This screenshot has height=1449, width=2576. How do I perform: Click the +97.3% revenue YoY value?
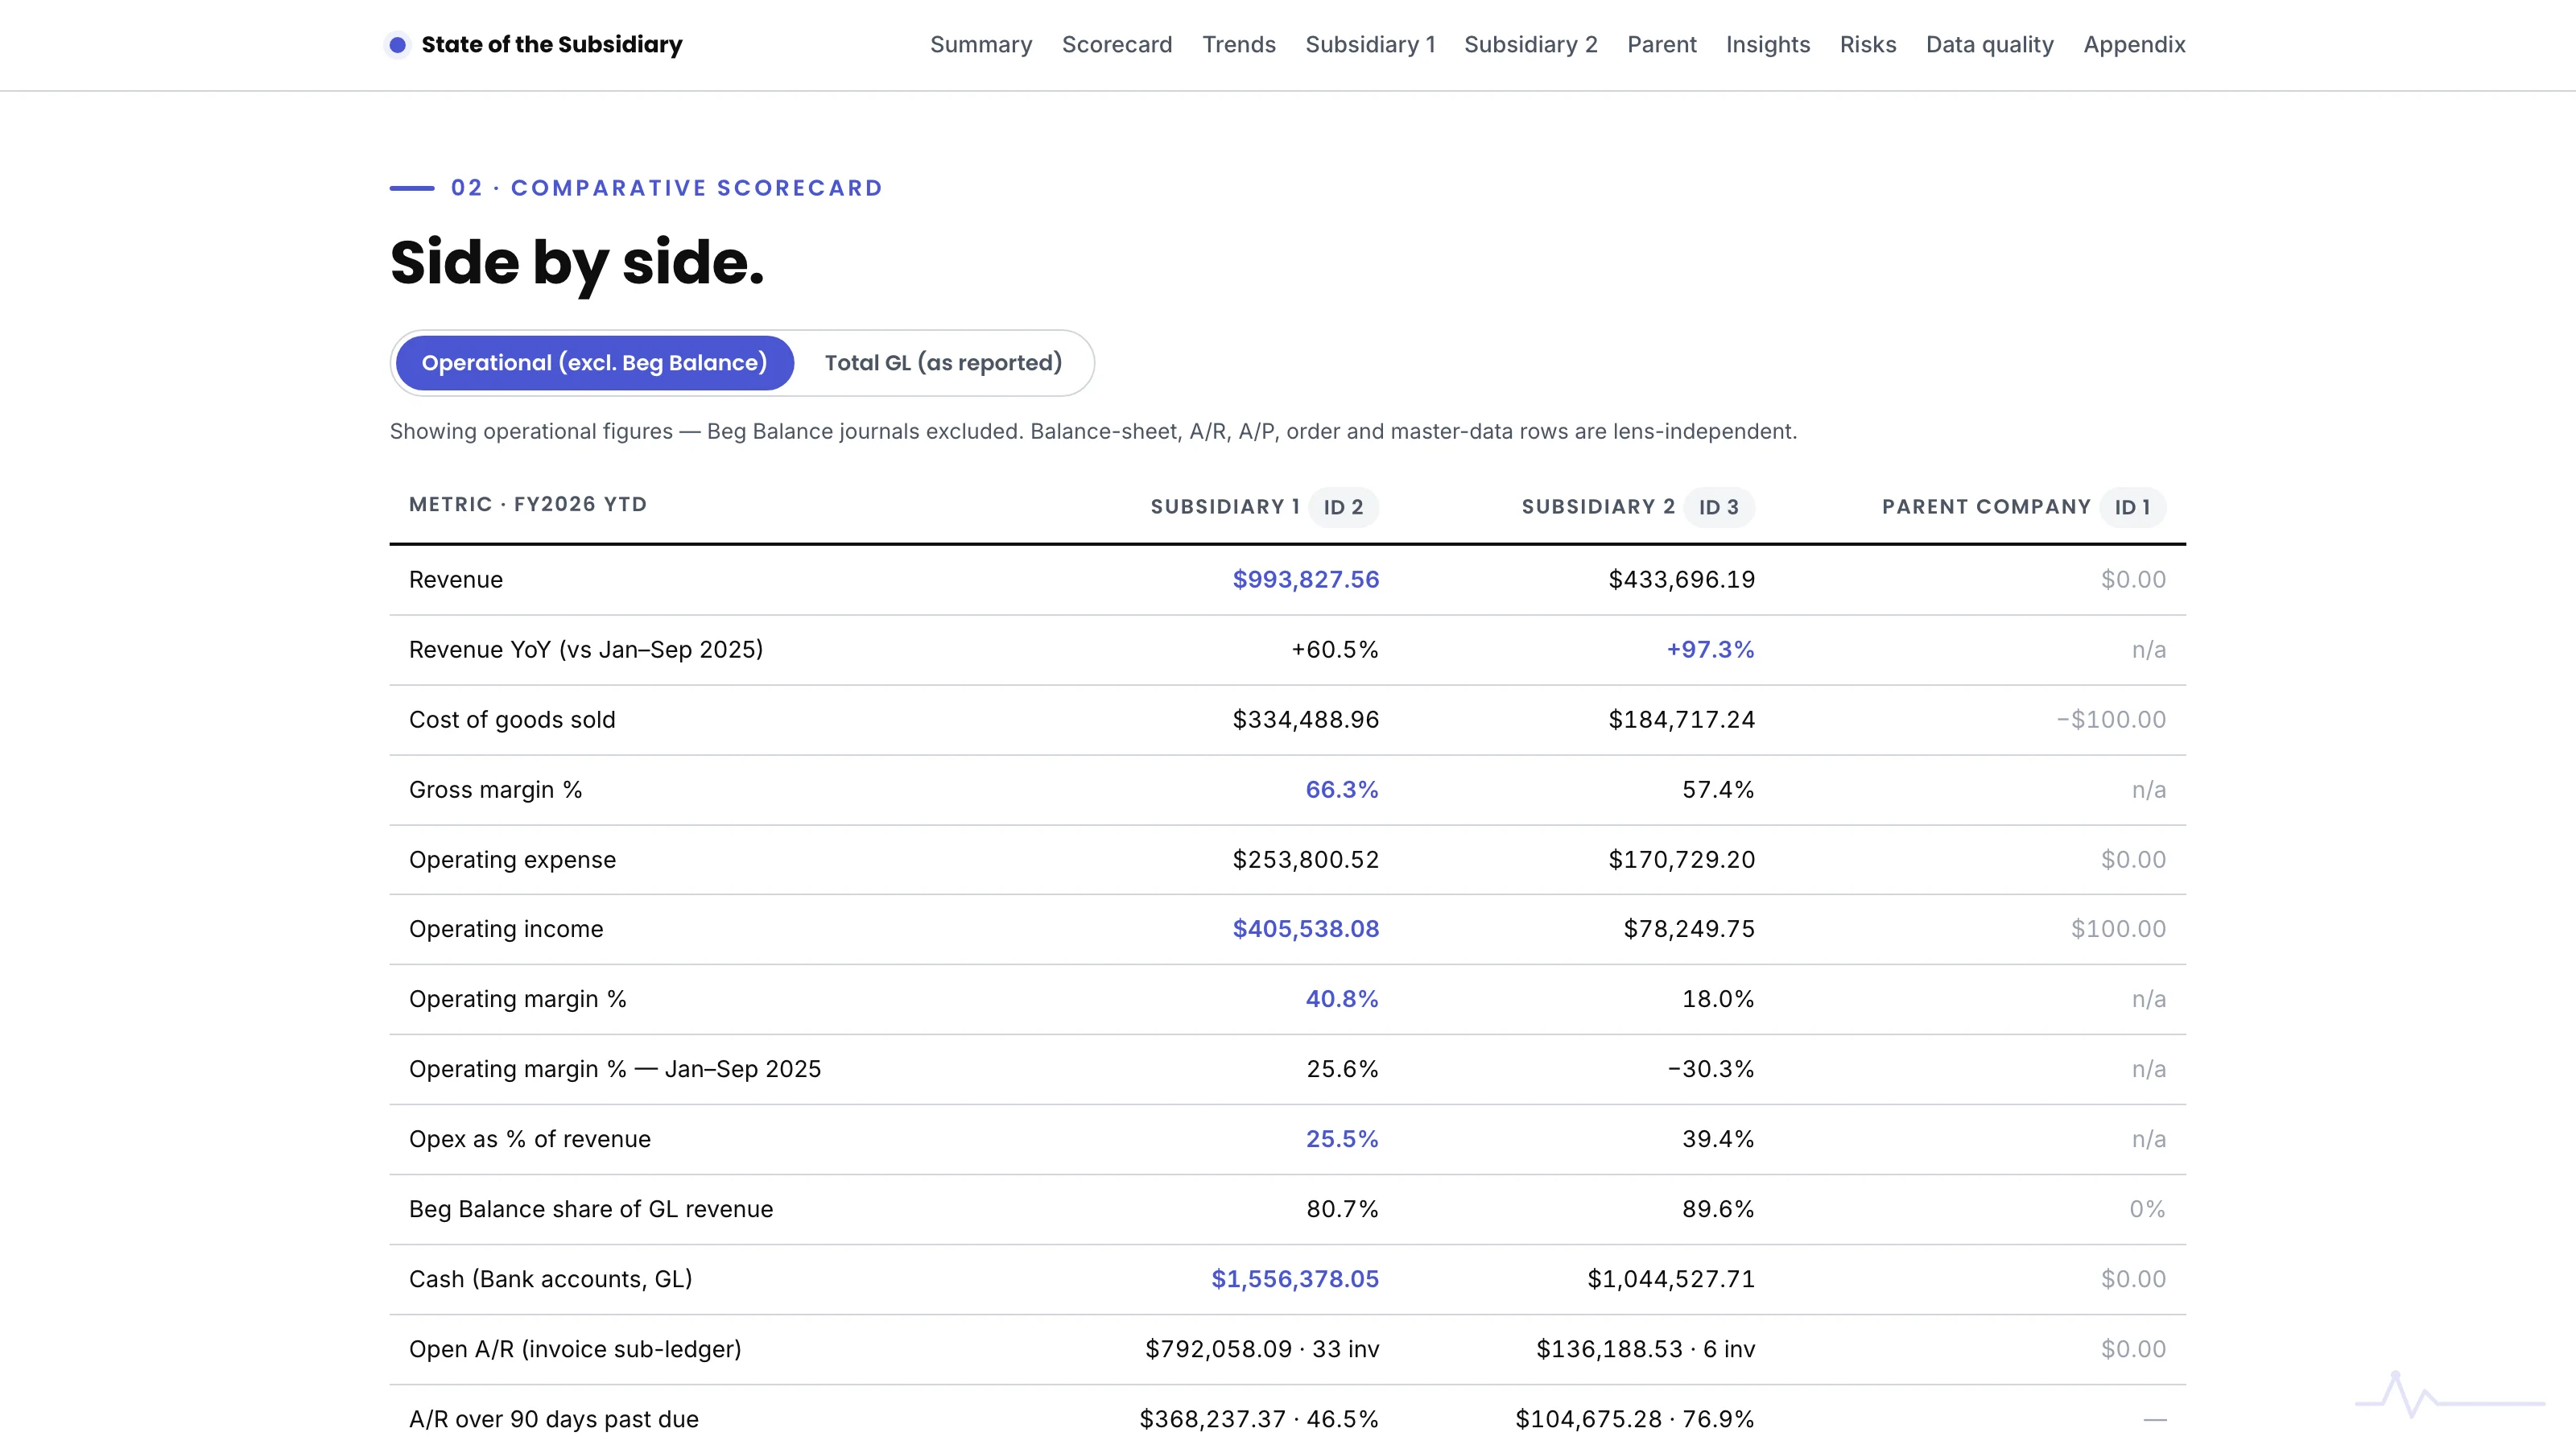tap(1710, 650)
